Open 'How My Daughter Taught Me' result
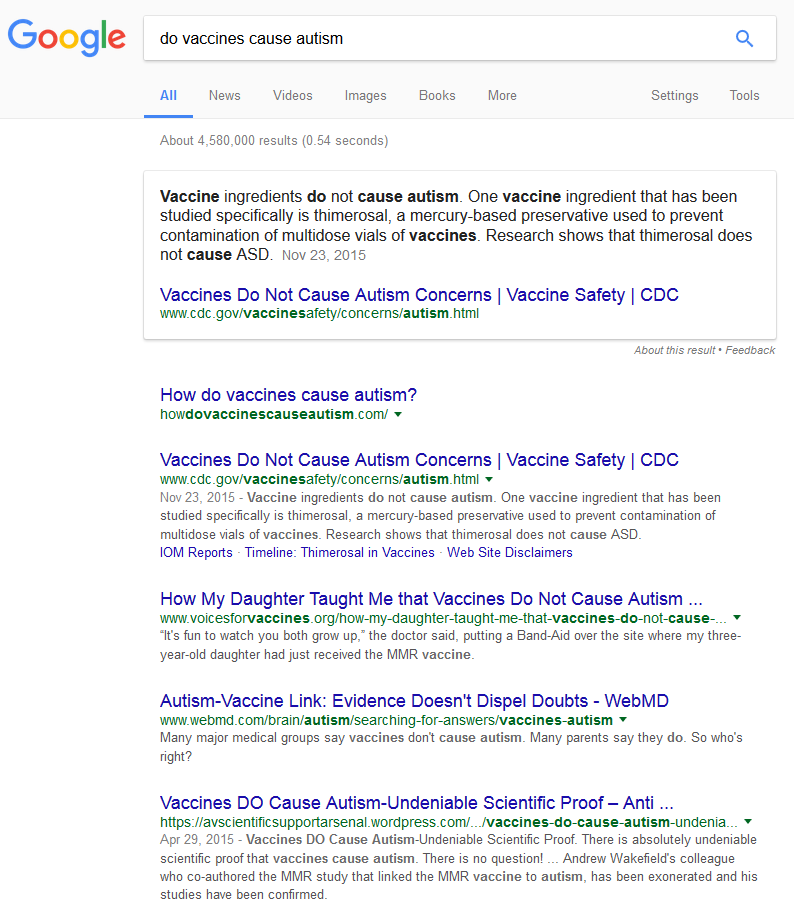794x909 pixels. [x=431, y=599]
